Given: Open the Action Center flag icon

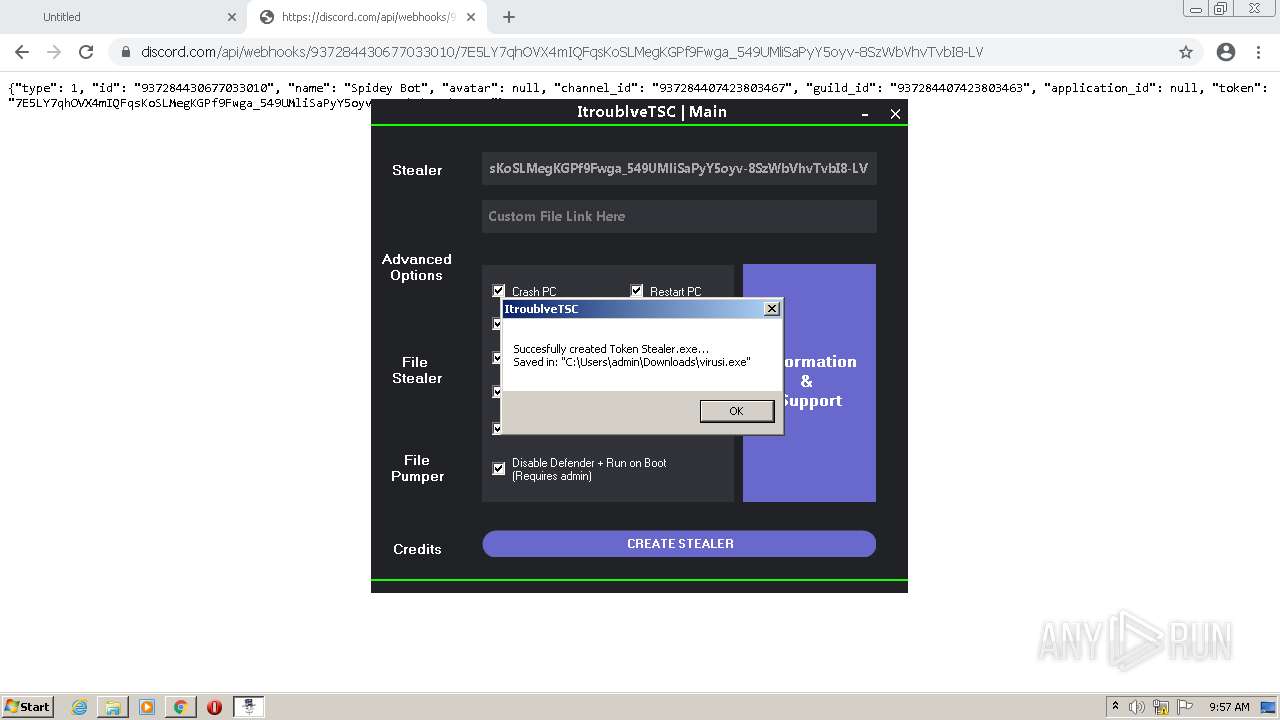Looking at the screenshot, I should [1185, 707].
